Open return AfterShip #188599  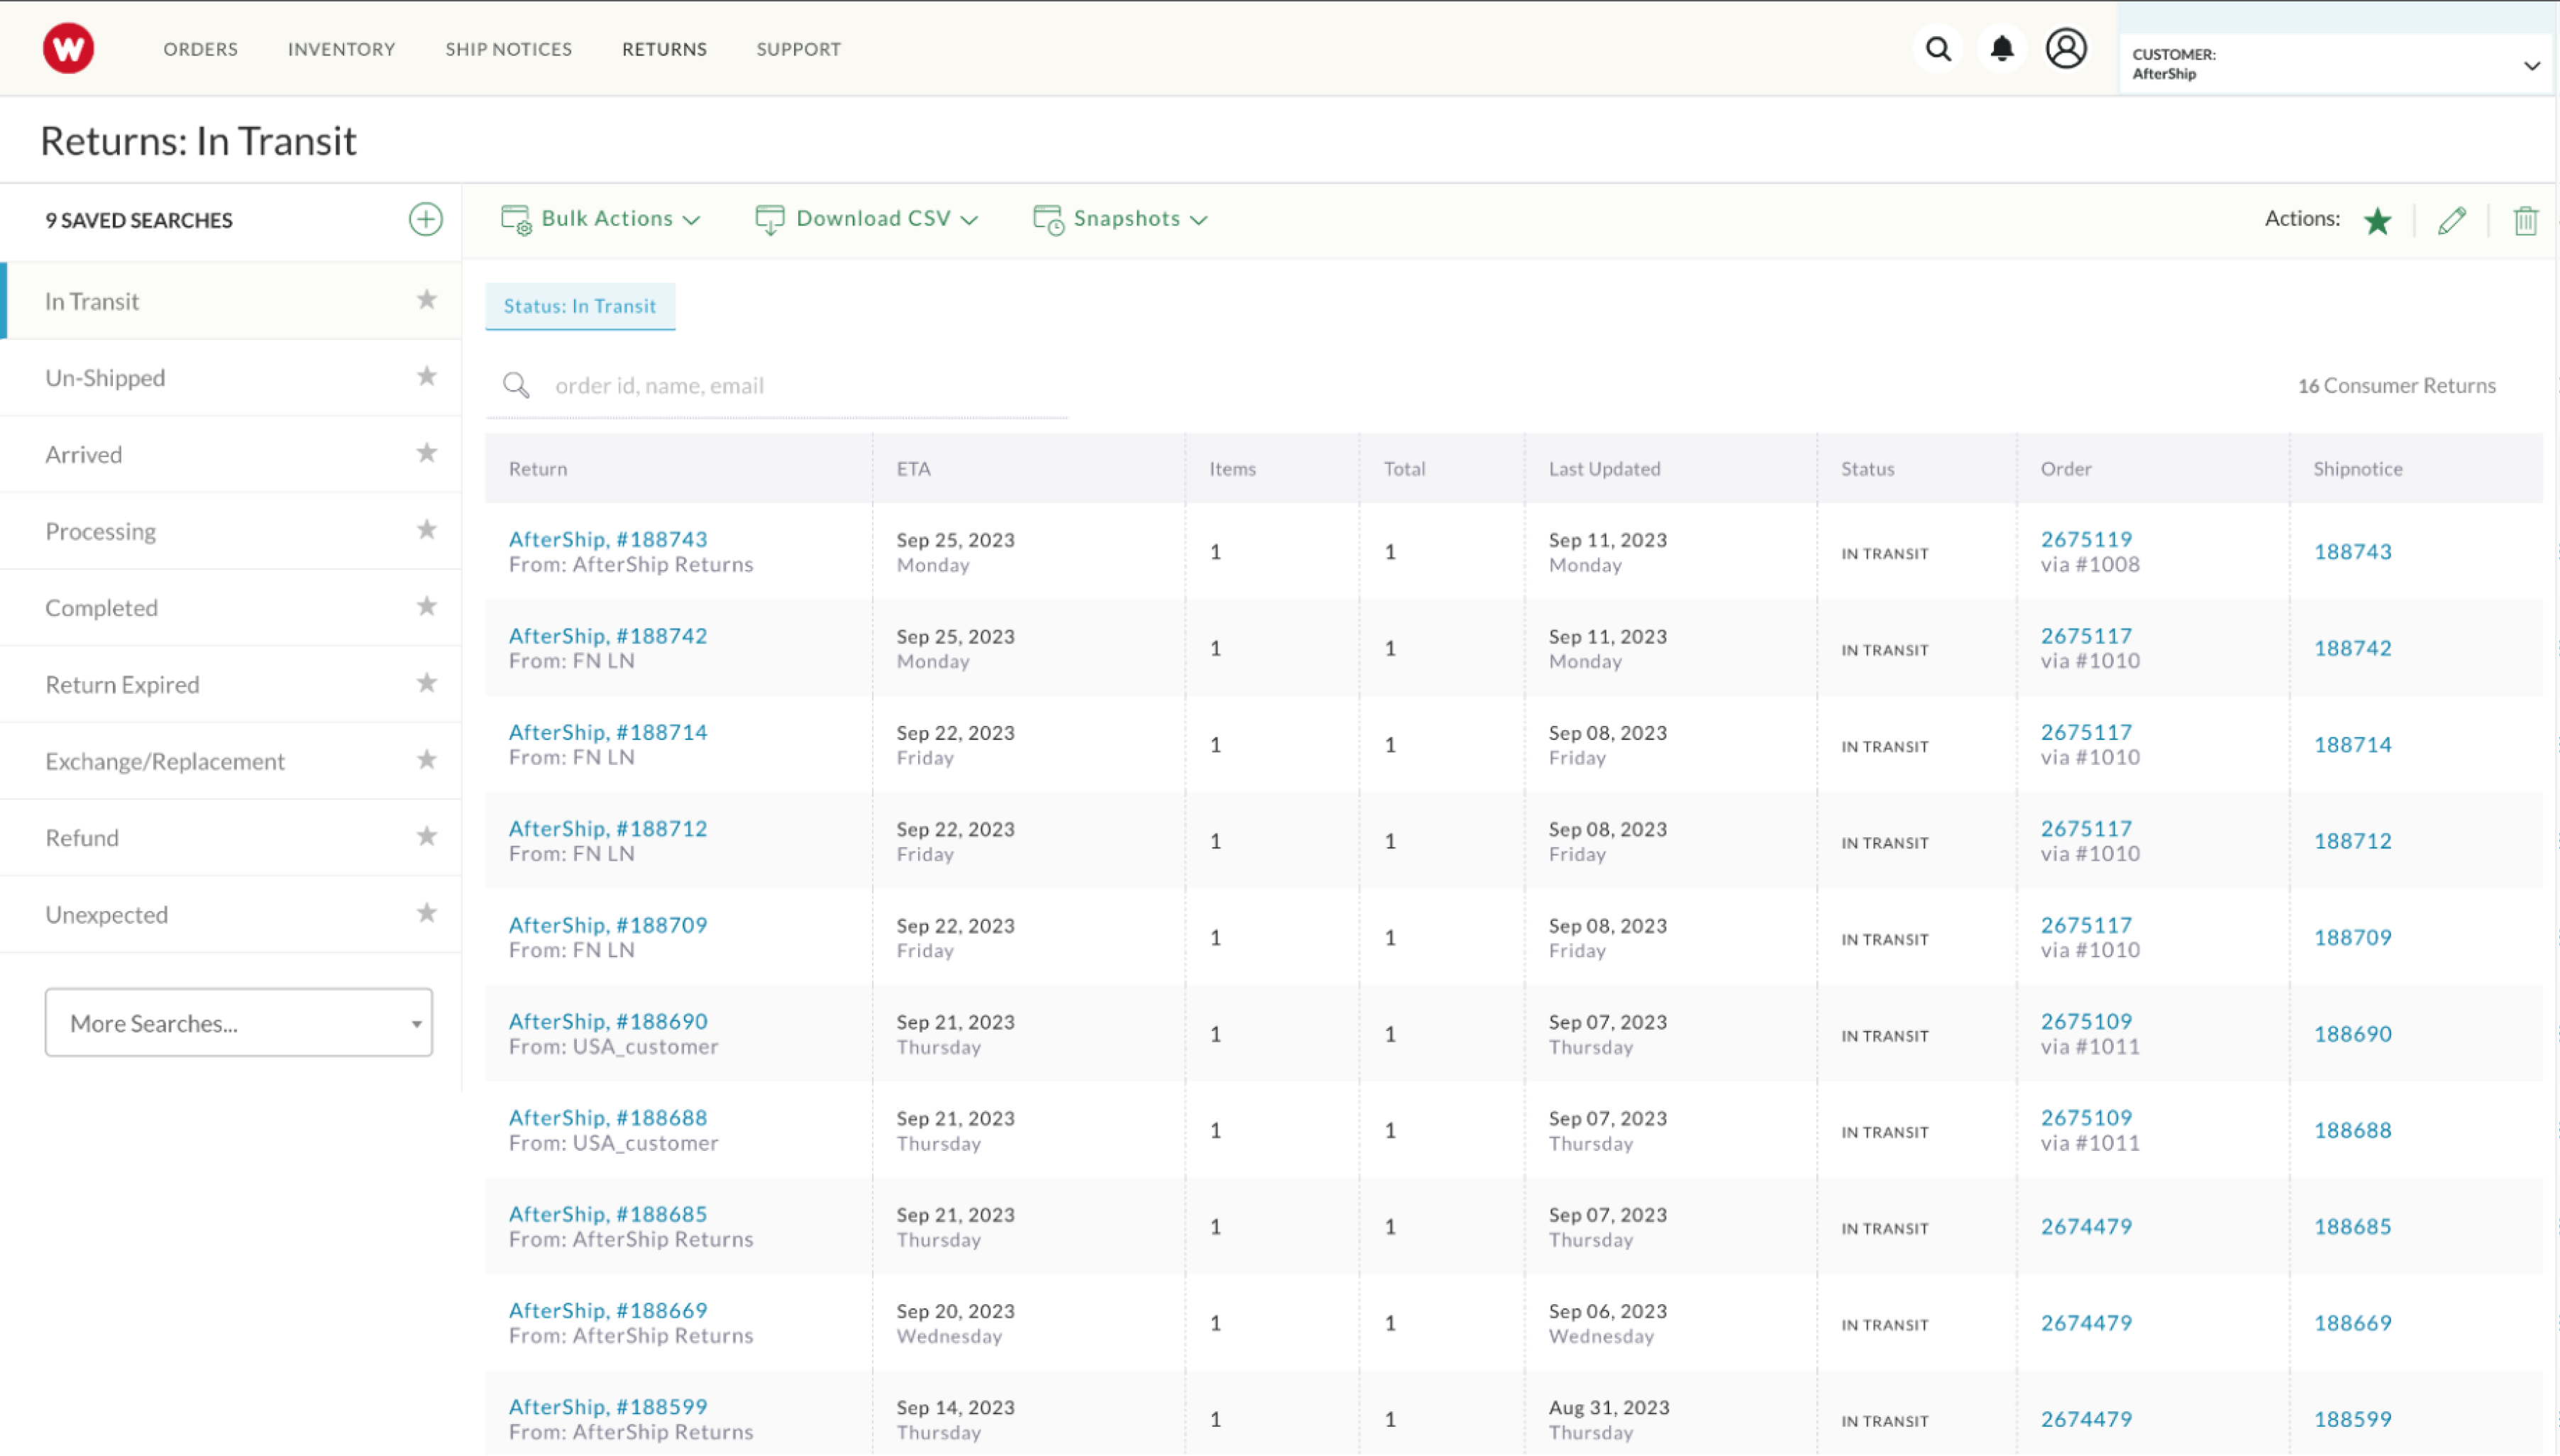tap(608, 1407)
